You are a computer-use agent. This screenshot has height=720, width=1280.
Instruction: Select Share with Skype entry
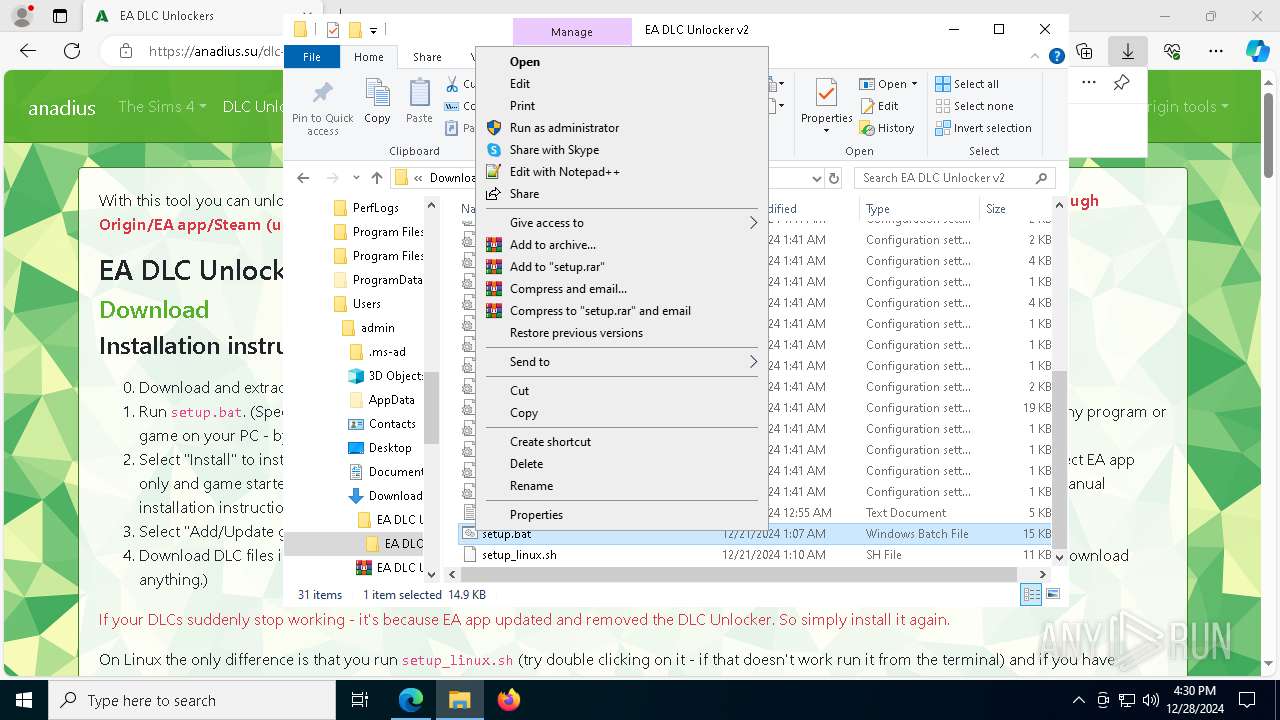point(554,150)
